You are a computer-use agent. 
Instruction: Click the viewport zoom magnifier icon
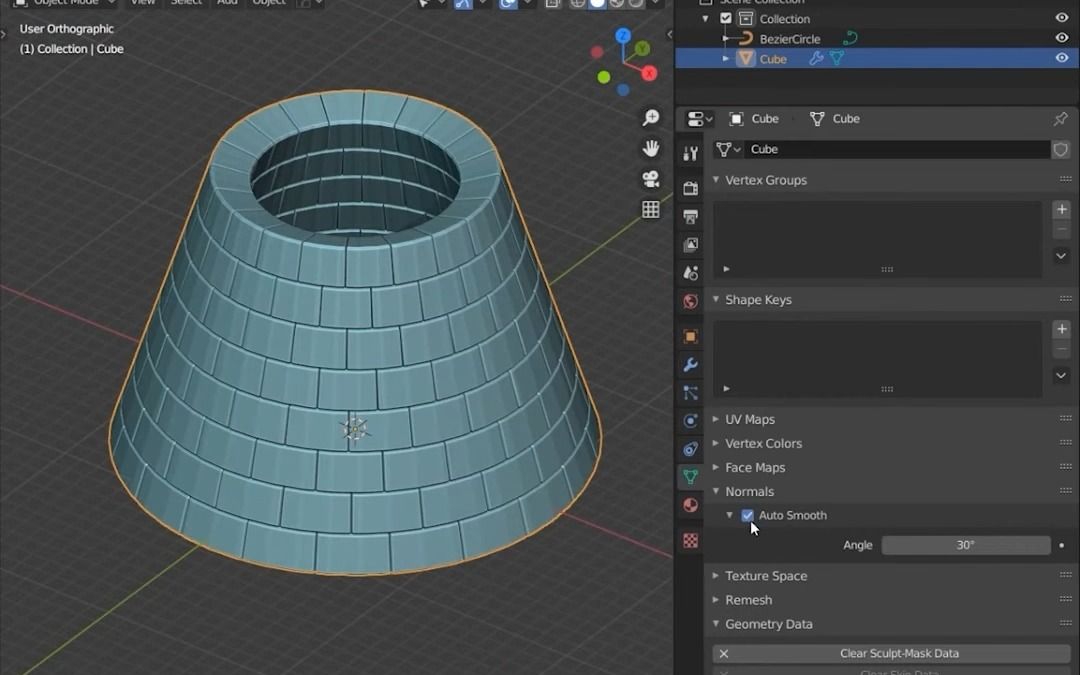[x=650, y=118]
